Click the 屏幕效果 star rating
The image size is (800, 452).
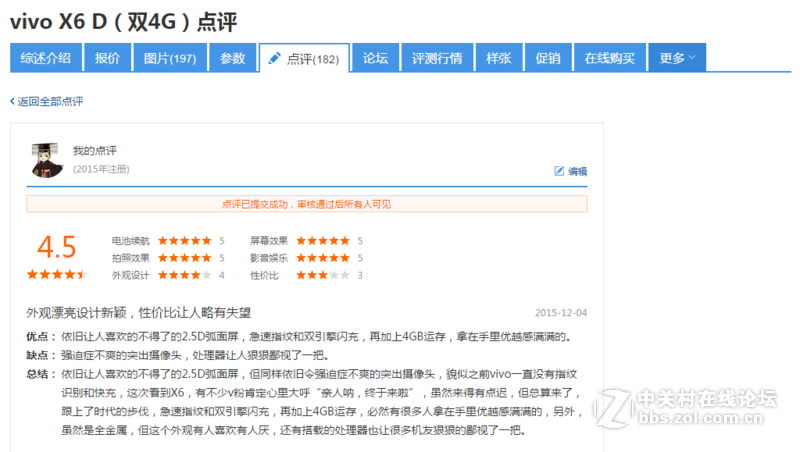click(323, 241)
